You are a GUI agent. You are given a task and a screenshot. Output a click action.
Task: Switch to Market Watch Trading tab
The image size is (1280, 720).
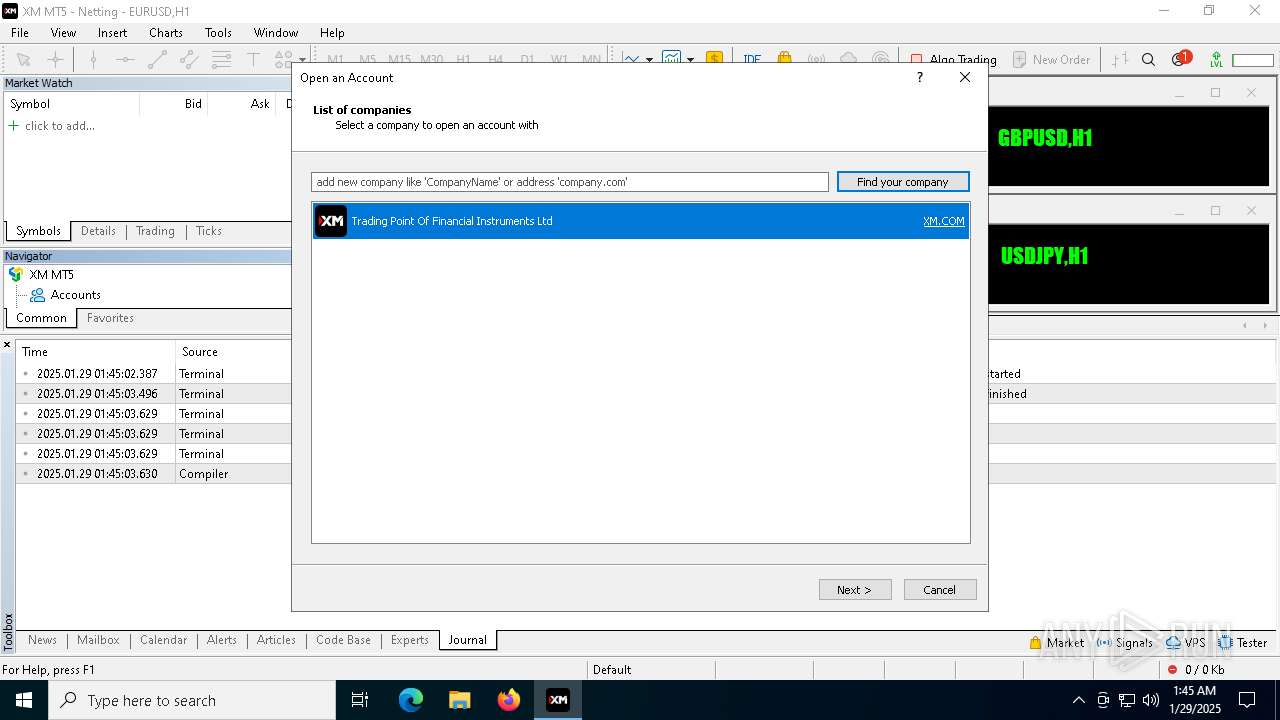pyautogui.click(x=155, y=231)
